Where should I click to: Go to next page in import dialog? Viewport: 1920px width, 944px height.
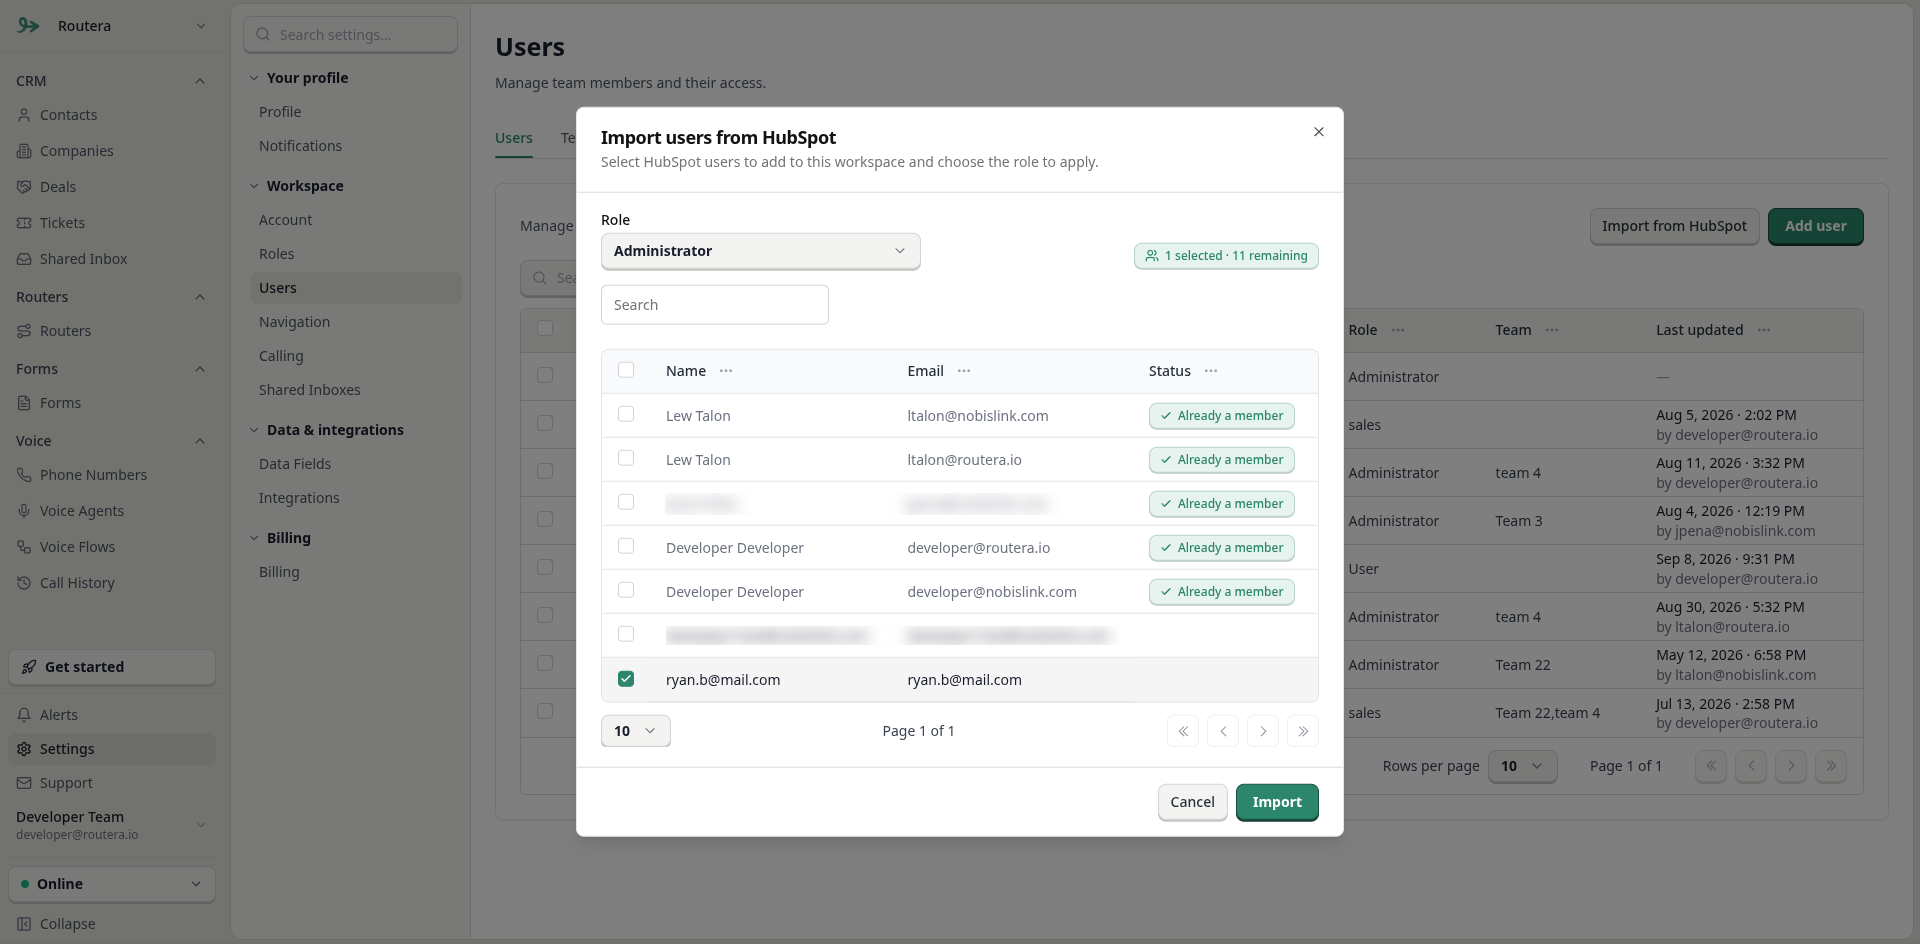1263,731
